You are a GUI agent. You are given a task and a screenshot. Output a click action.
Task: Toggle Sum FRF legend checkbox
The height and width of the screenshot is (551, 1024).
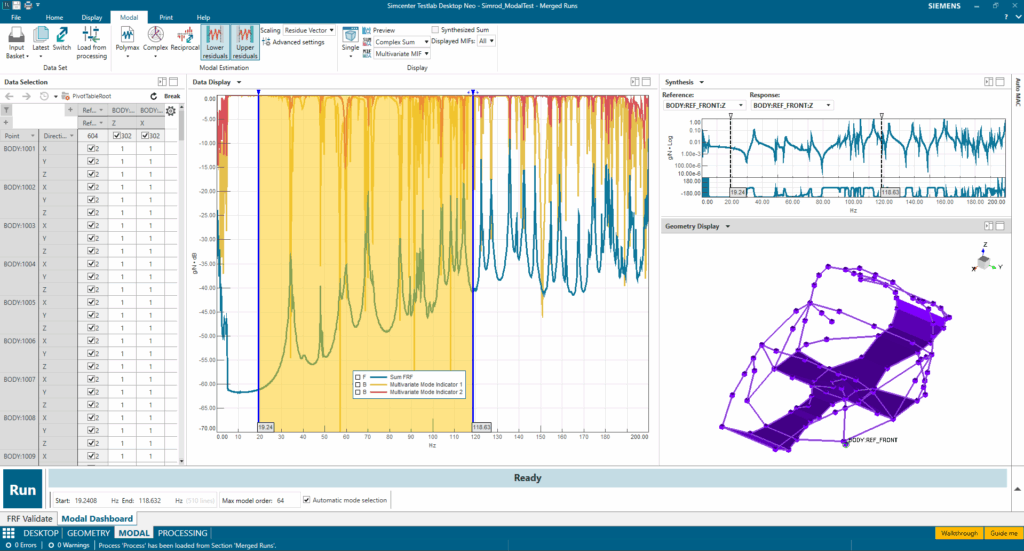pyautogui.click(x=357, y=377)
